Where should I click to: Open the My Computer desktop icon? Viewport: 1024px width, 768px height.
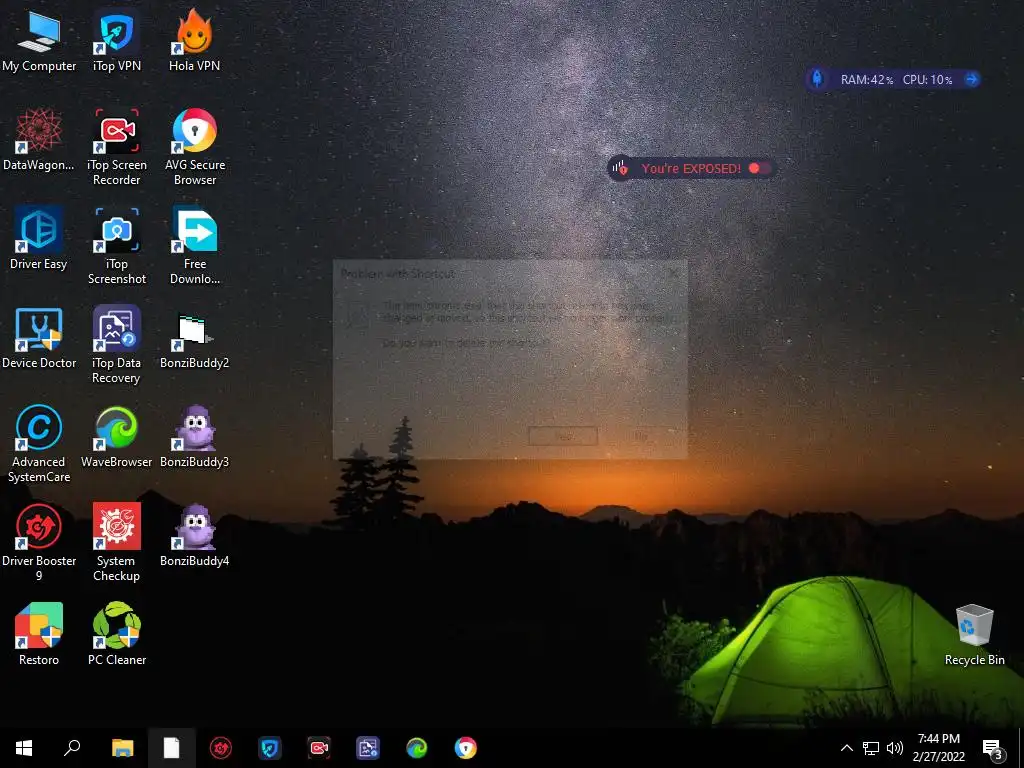39,42
